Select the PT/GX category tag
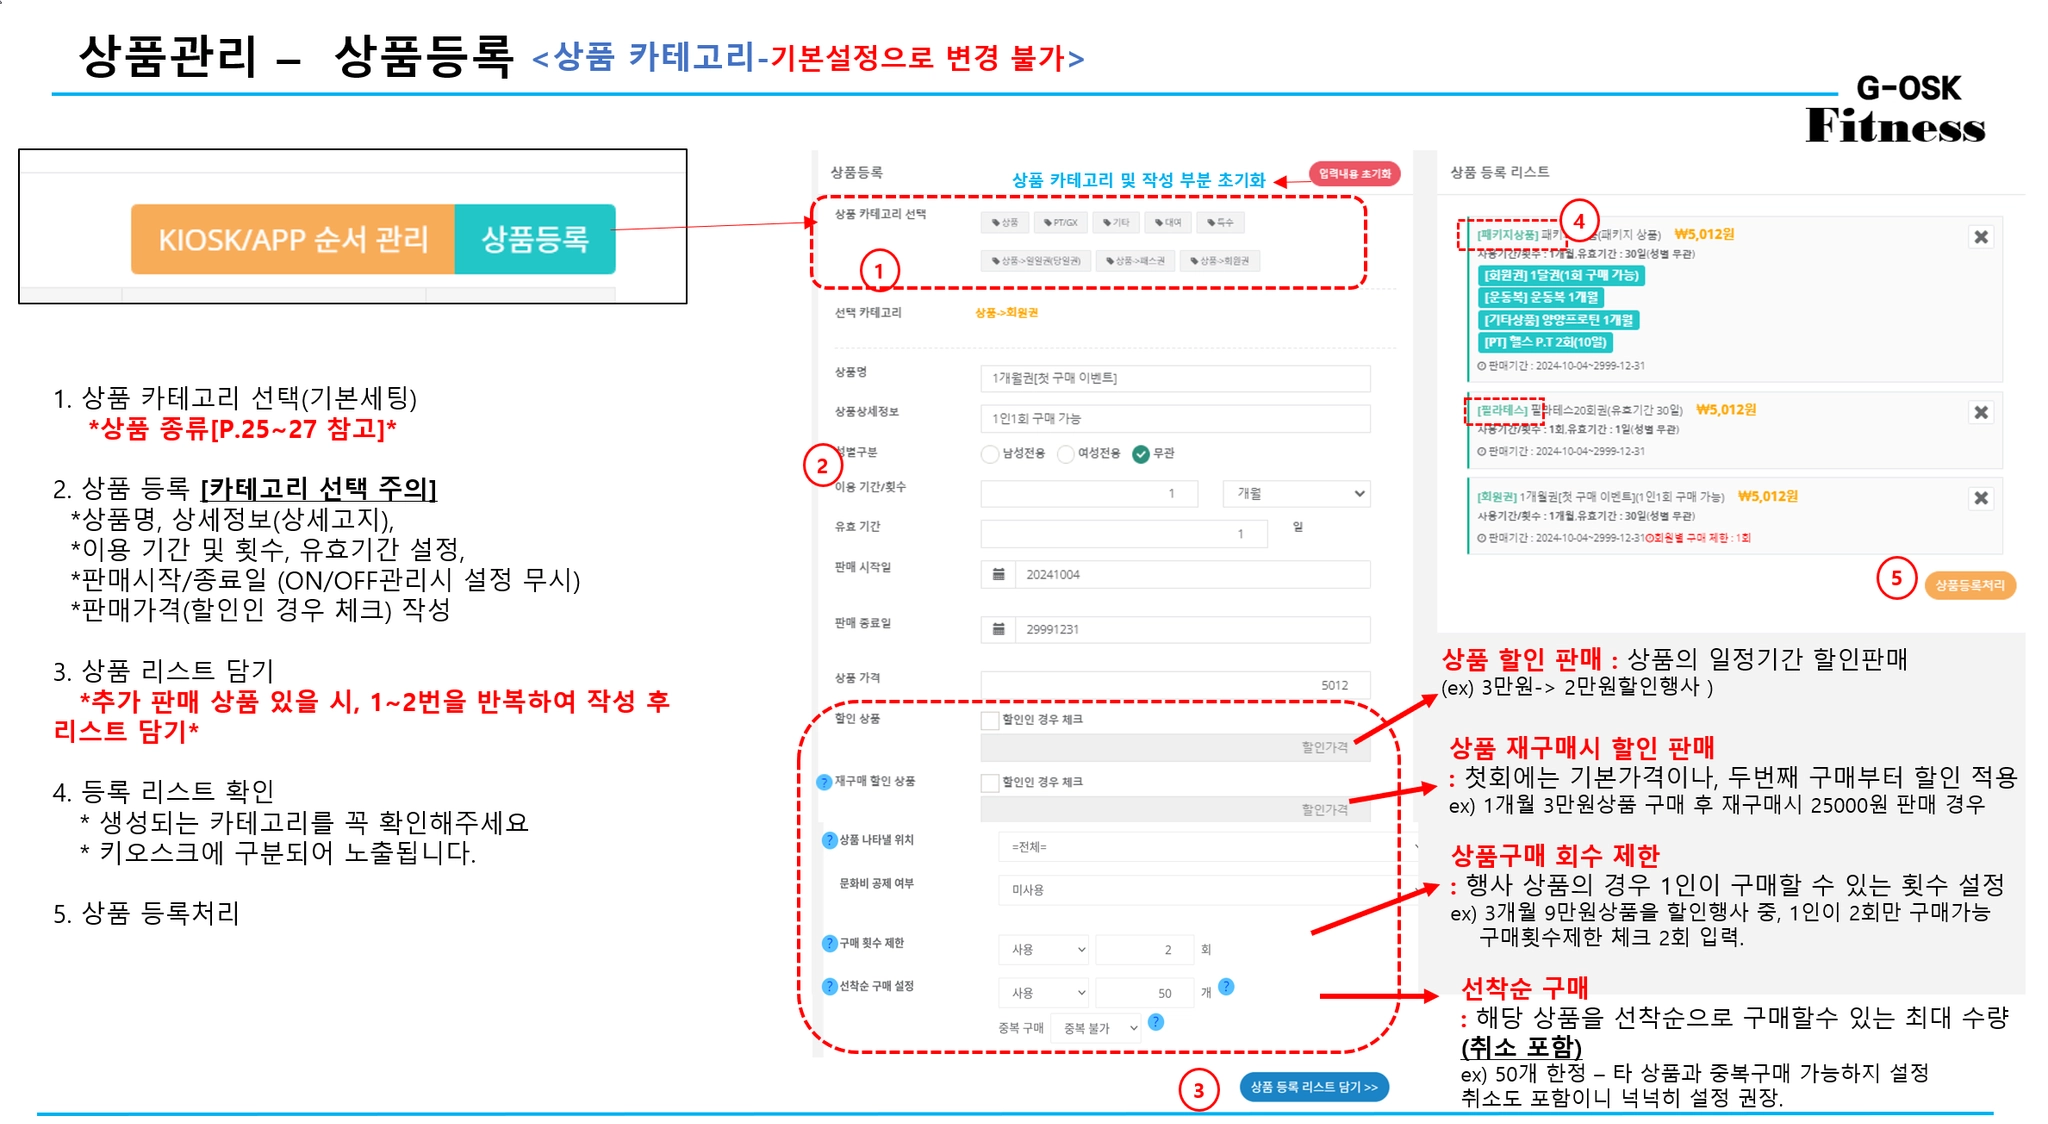This screenshot has height=1124, width=2048. tap(1060, 222)
